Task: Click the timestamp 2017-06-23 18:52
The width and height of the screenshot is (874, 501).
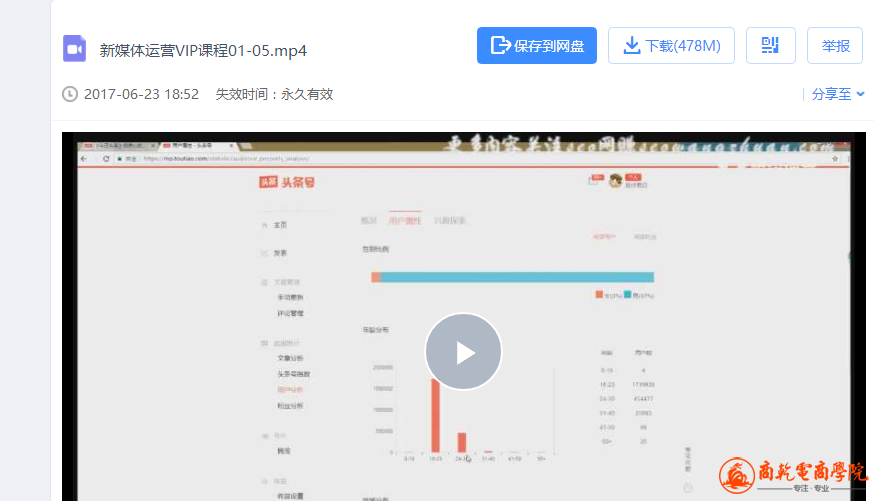Action: point(141,94)
